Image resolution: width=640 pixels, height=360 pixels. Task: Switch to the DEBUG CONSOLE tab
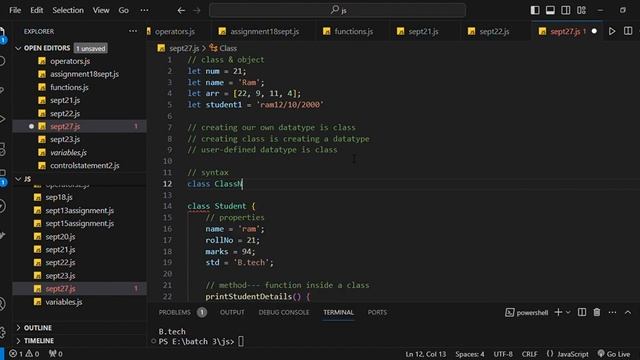(x=284, y=312)
